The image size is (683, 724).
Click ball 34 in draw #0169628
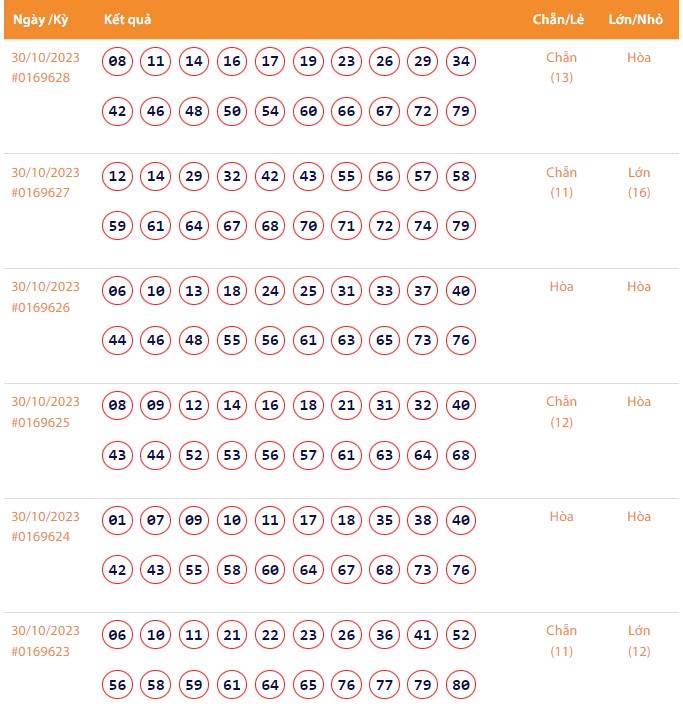click(x=461, y=62)
